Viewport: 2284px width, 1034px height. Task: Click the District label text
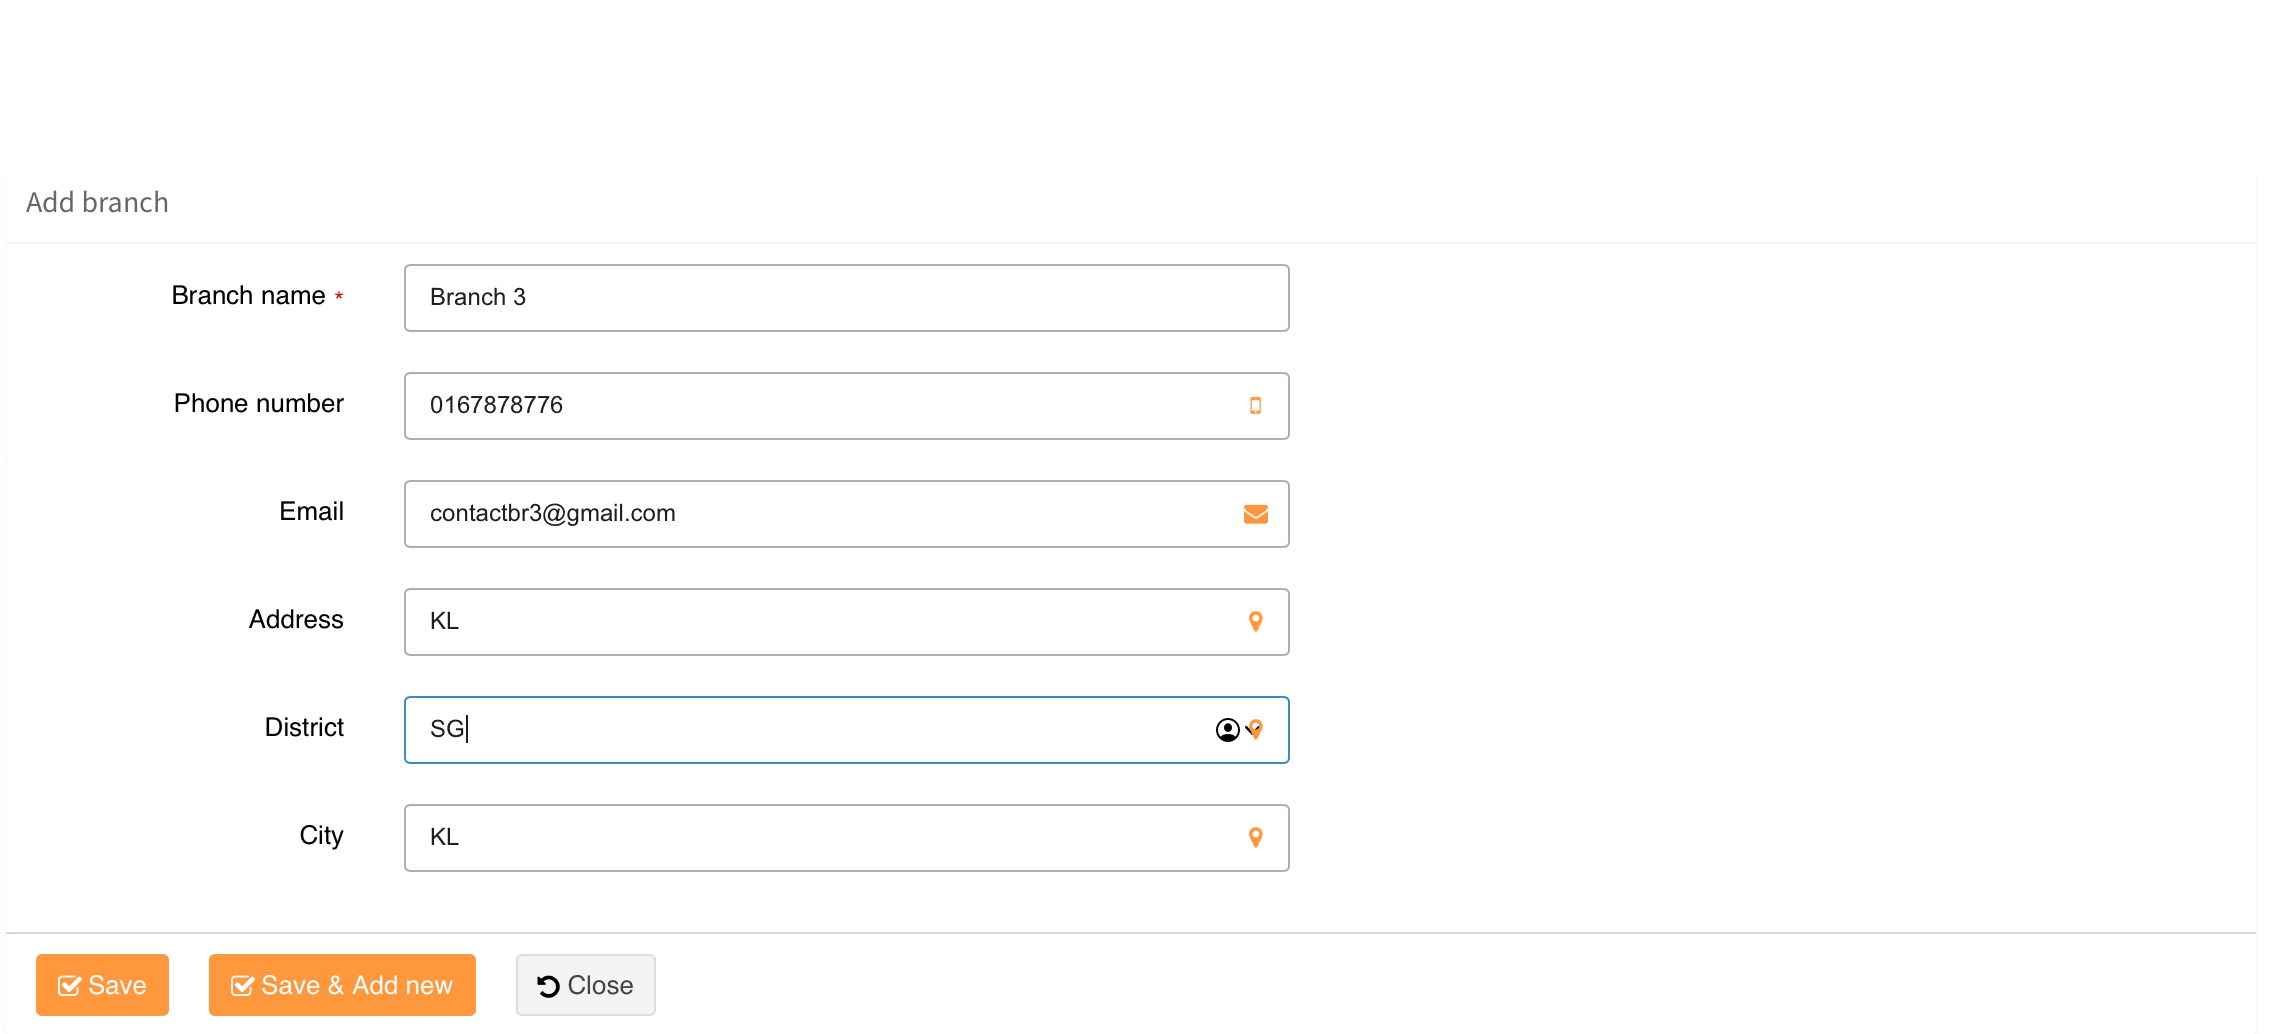[x=303, y=728]
